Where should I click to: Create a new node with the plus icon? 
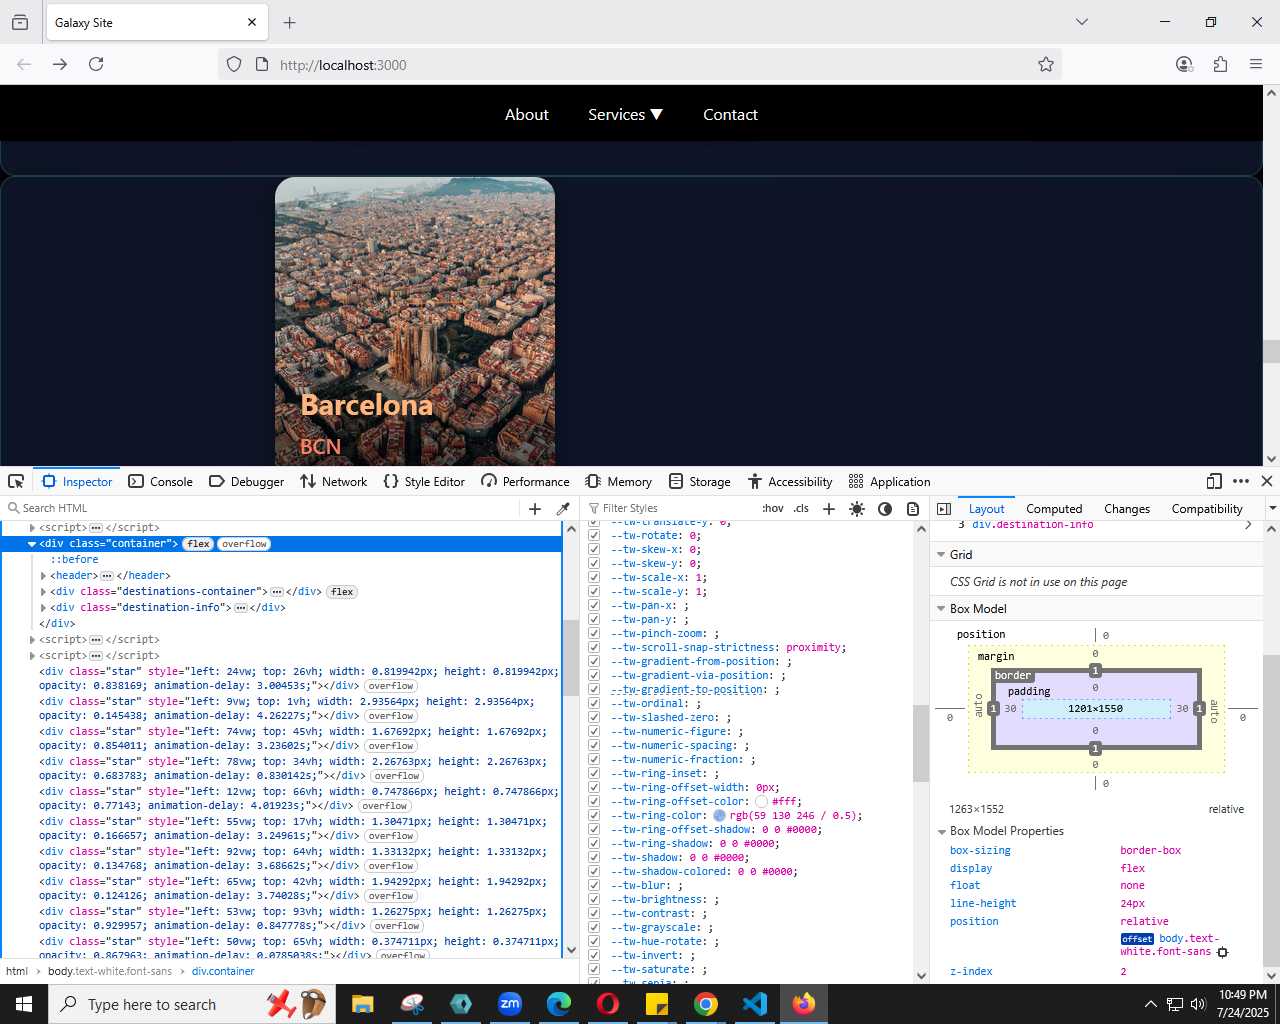[x=535, y=508]
